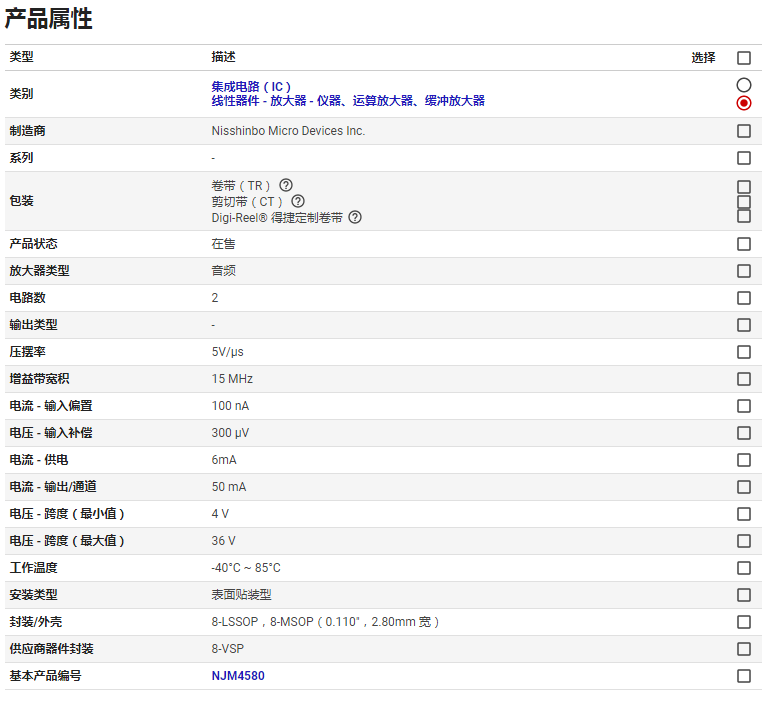Viewport: 770px width, 703px height.
Task: Check the 基本产品编号 row checkbox
Action: tap(743, 676)
